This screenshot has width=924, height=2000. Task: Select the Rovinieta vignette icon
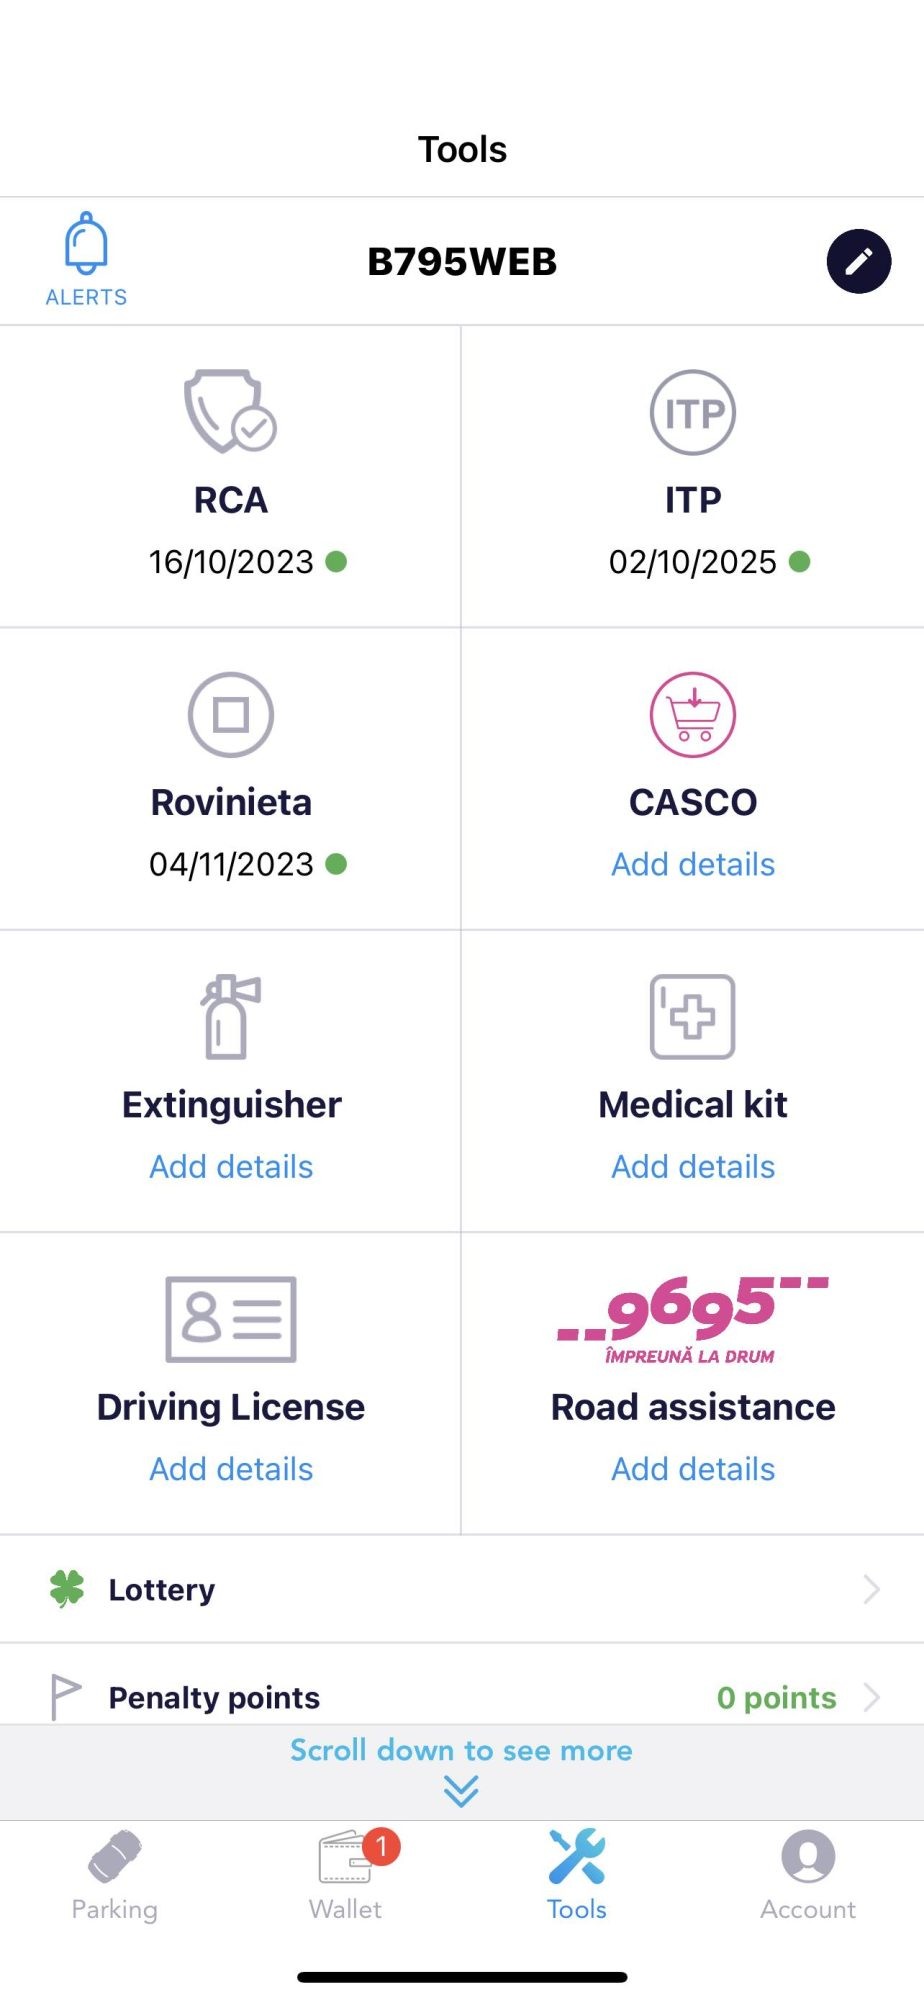pos(231,715)
